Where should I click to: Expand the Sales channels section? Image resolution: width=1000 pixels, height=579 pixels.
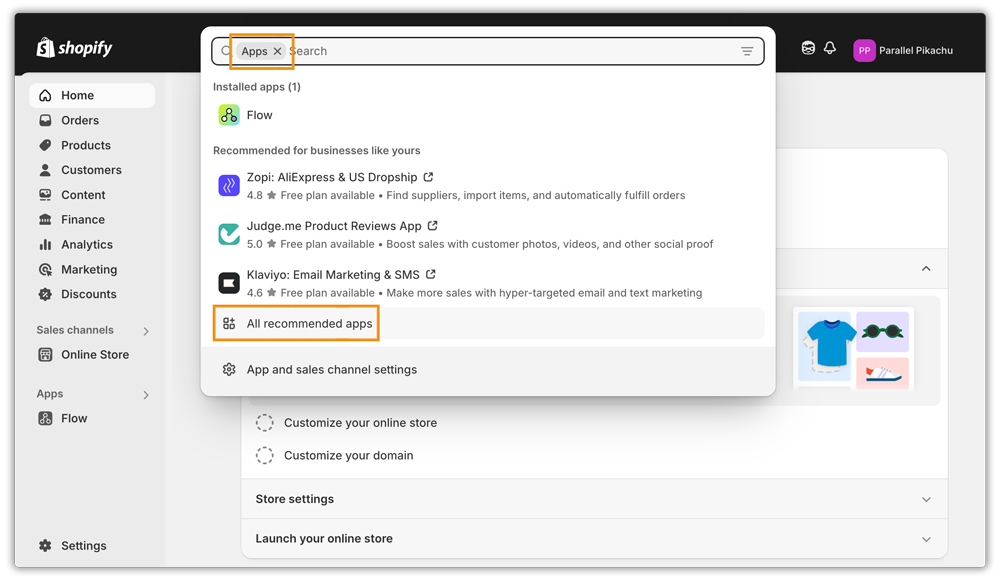click(146, 331)
